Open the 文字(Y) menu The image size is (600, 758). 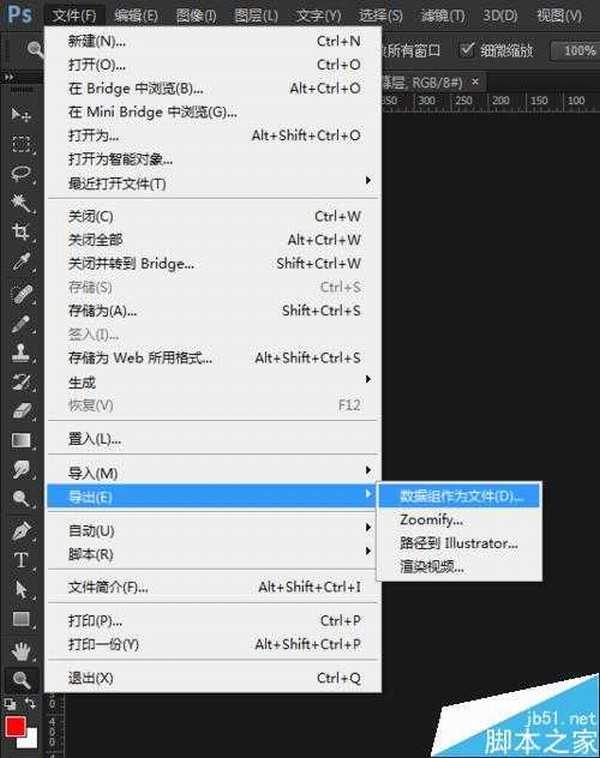coord(318,16)
